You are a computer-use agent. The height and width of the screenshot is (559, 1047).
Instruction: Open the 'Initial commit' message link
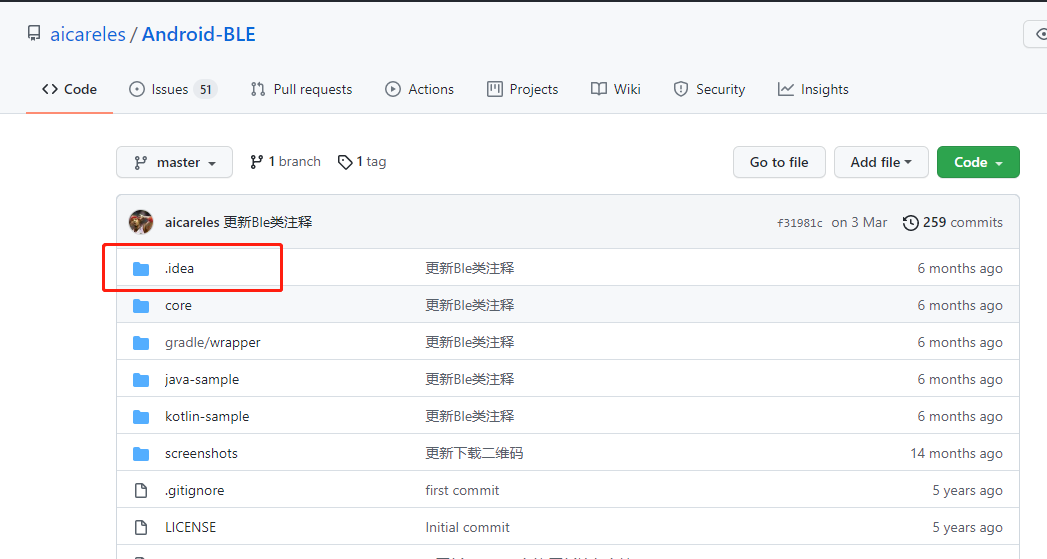click(x=467, y=527)
